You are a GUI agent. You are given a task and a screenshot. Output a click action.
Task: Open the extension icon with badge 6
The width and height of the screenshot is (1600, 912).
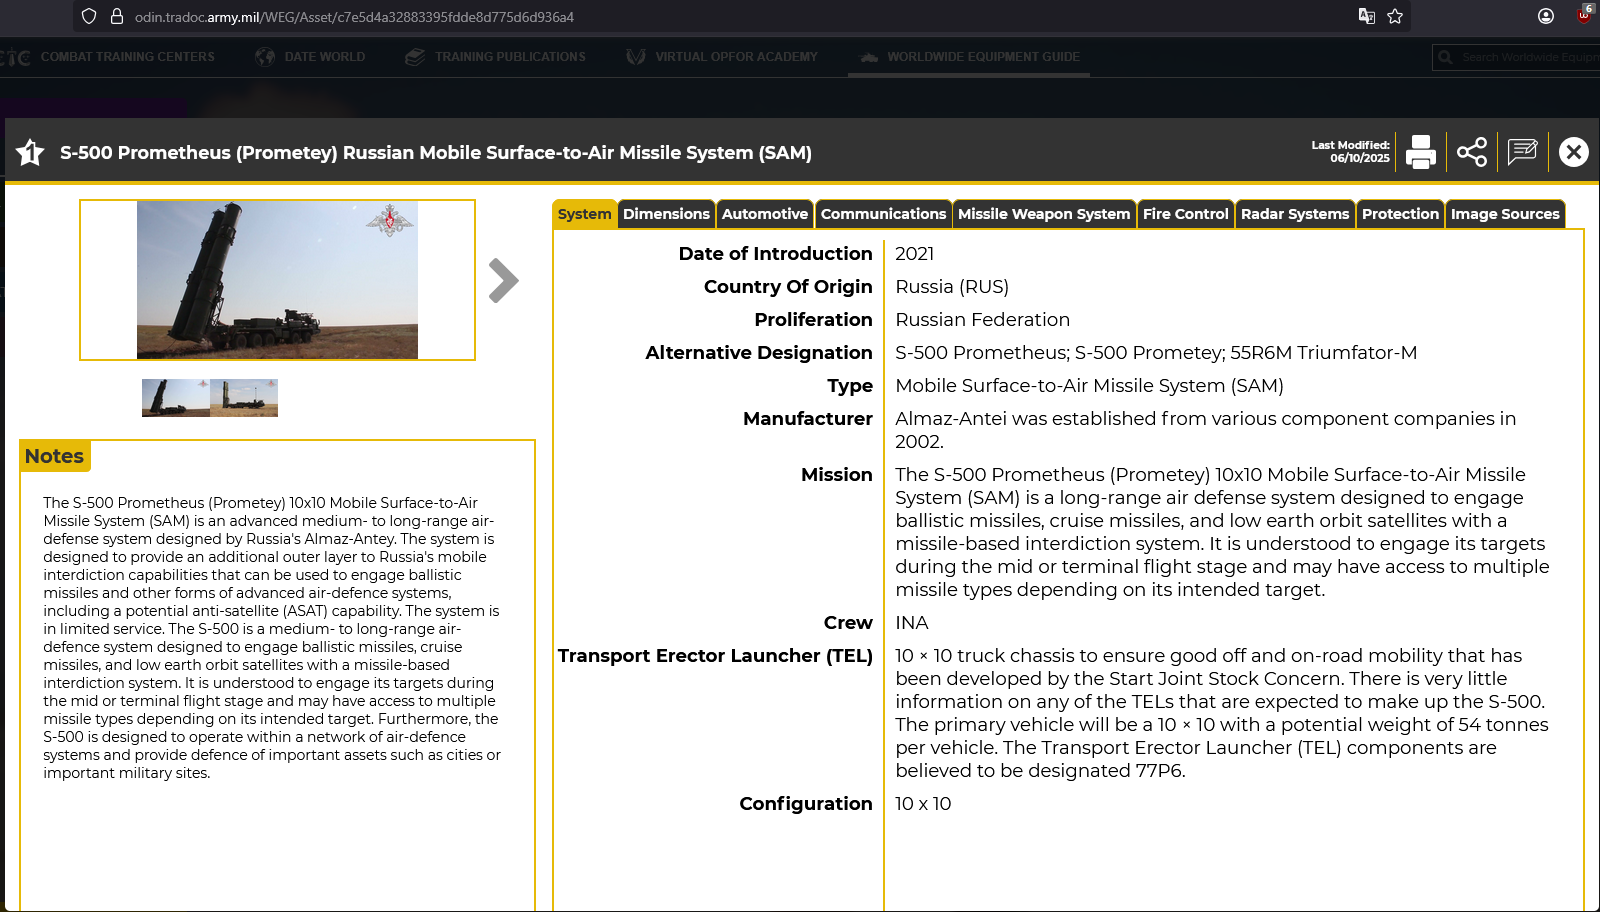tap(1585, 13)
